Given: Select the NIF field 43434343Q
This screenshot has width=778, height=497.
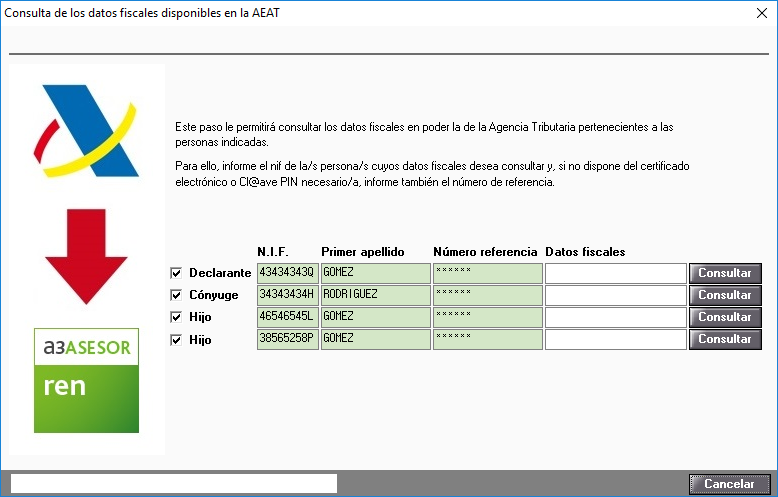Looking at the screenshot, I should pos(288,273).
